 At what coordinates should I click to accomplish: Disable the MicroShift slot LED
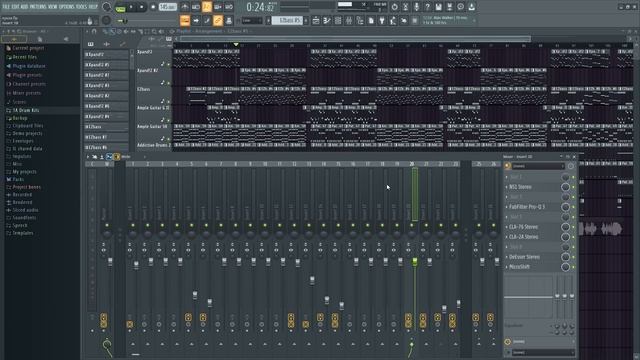coord(573,267)
